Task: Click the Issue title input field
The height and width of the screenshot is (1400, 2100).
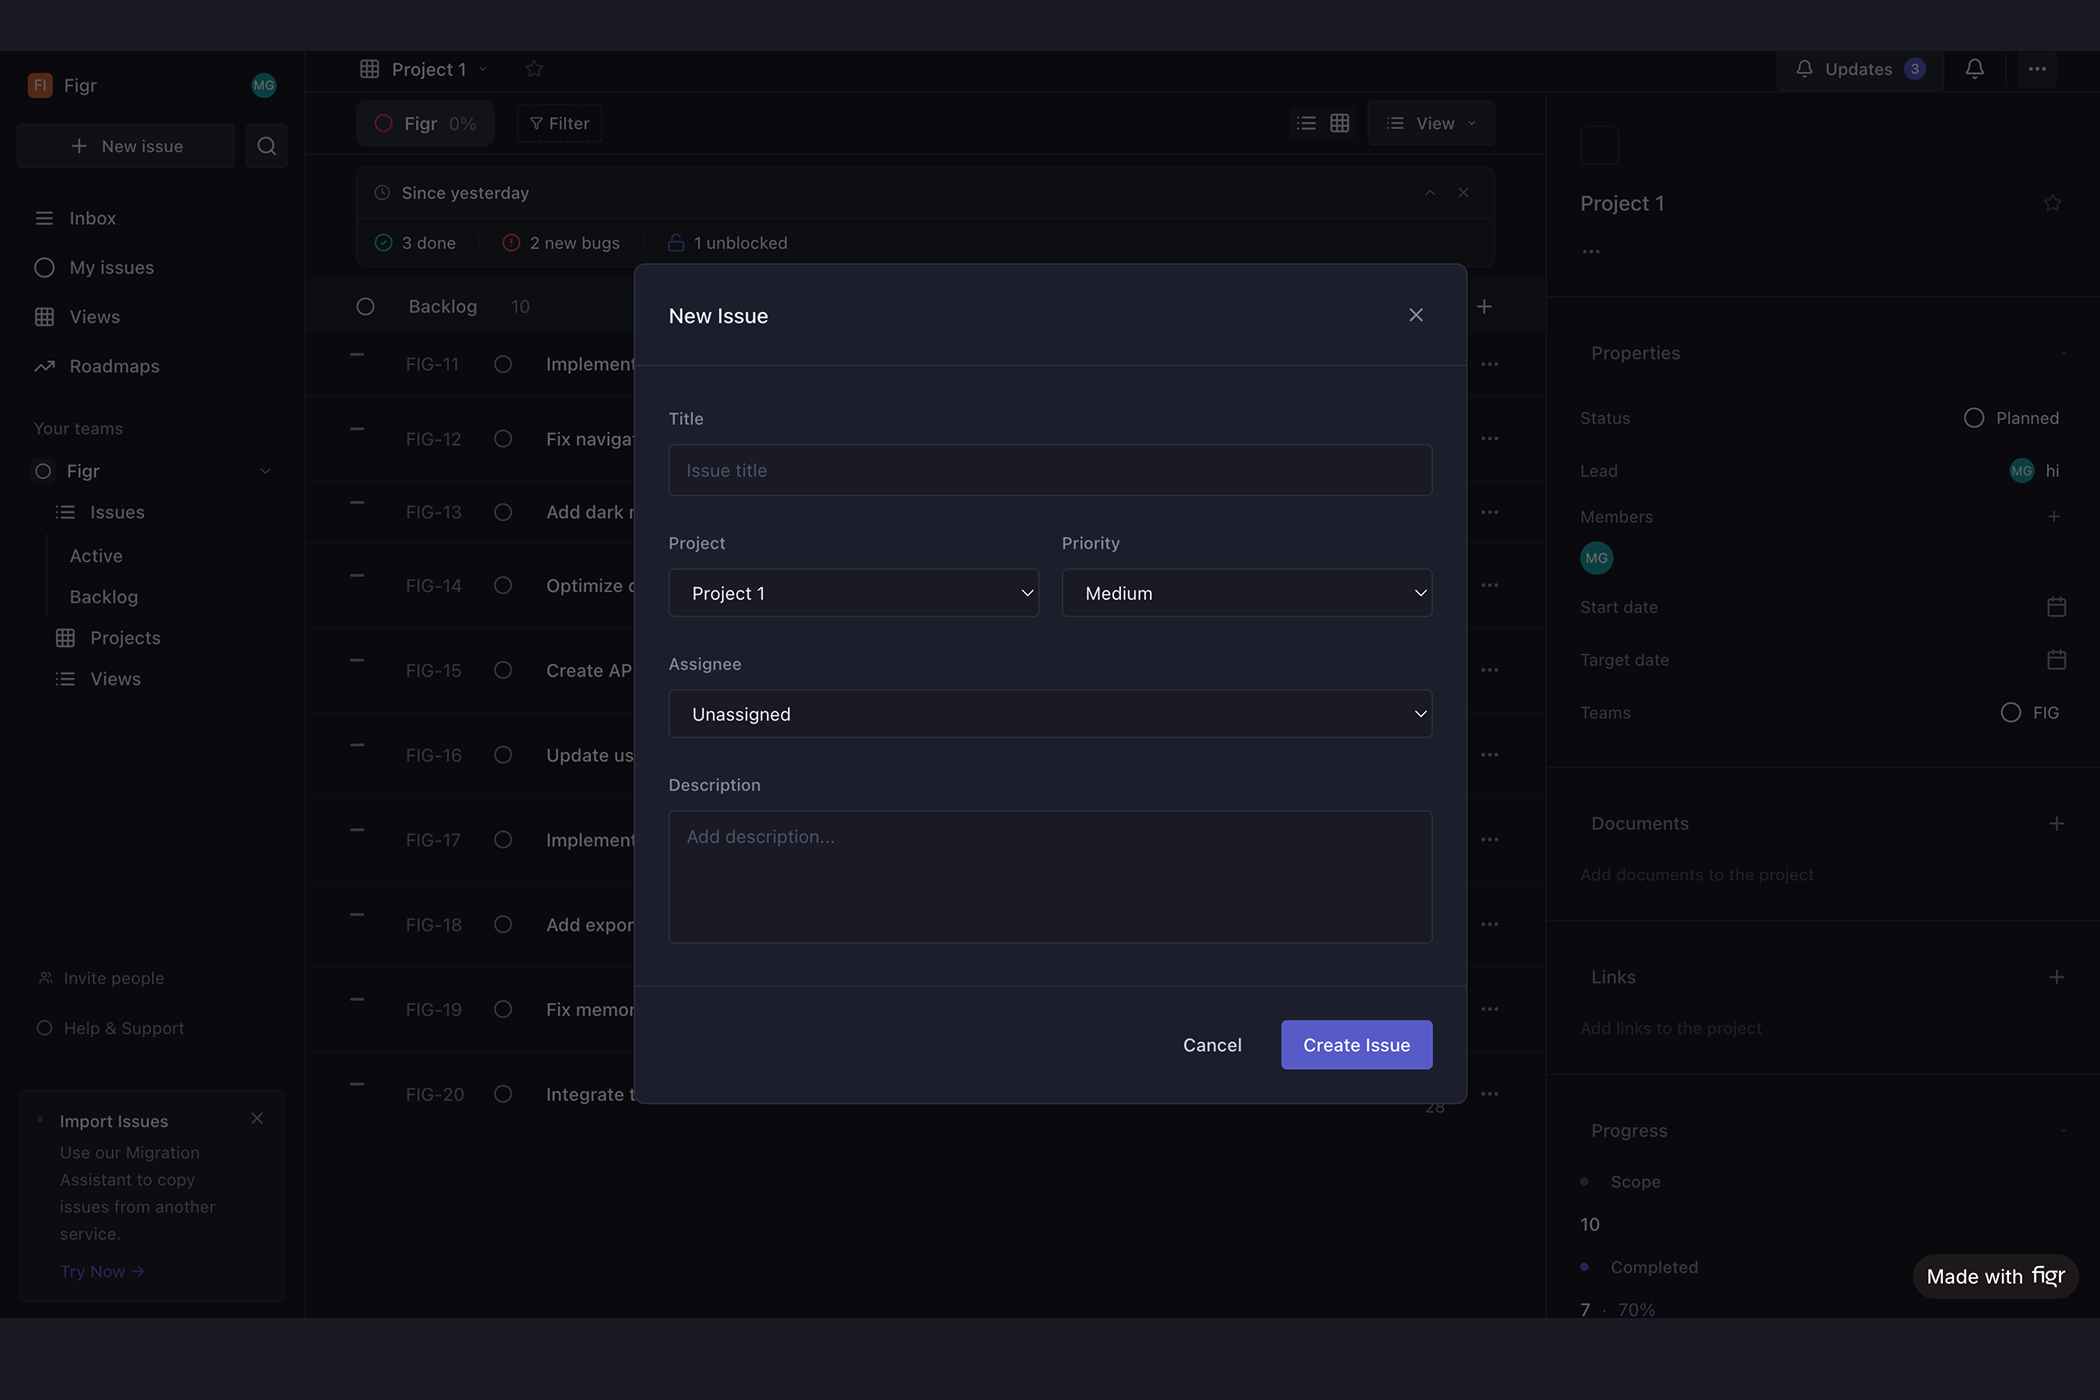Action: pos(1050,470)
